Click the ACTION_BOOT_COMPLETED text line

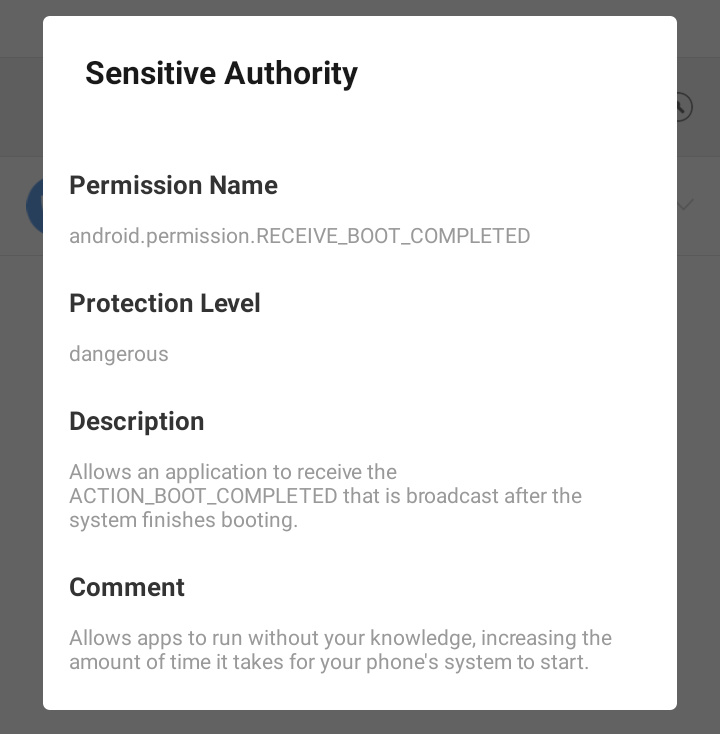point(325,496)
